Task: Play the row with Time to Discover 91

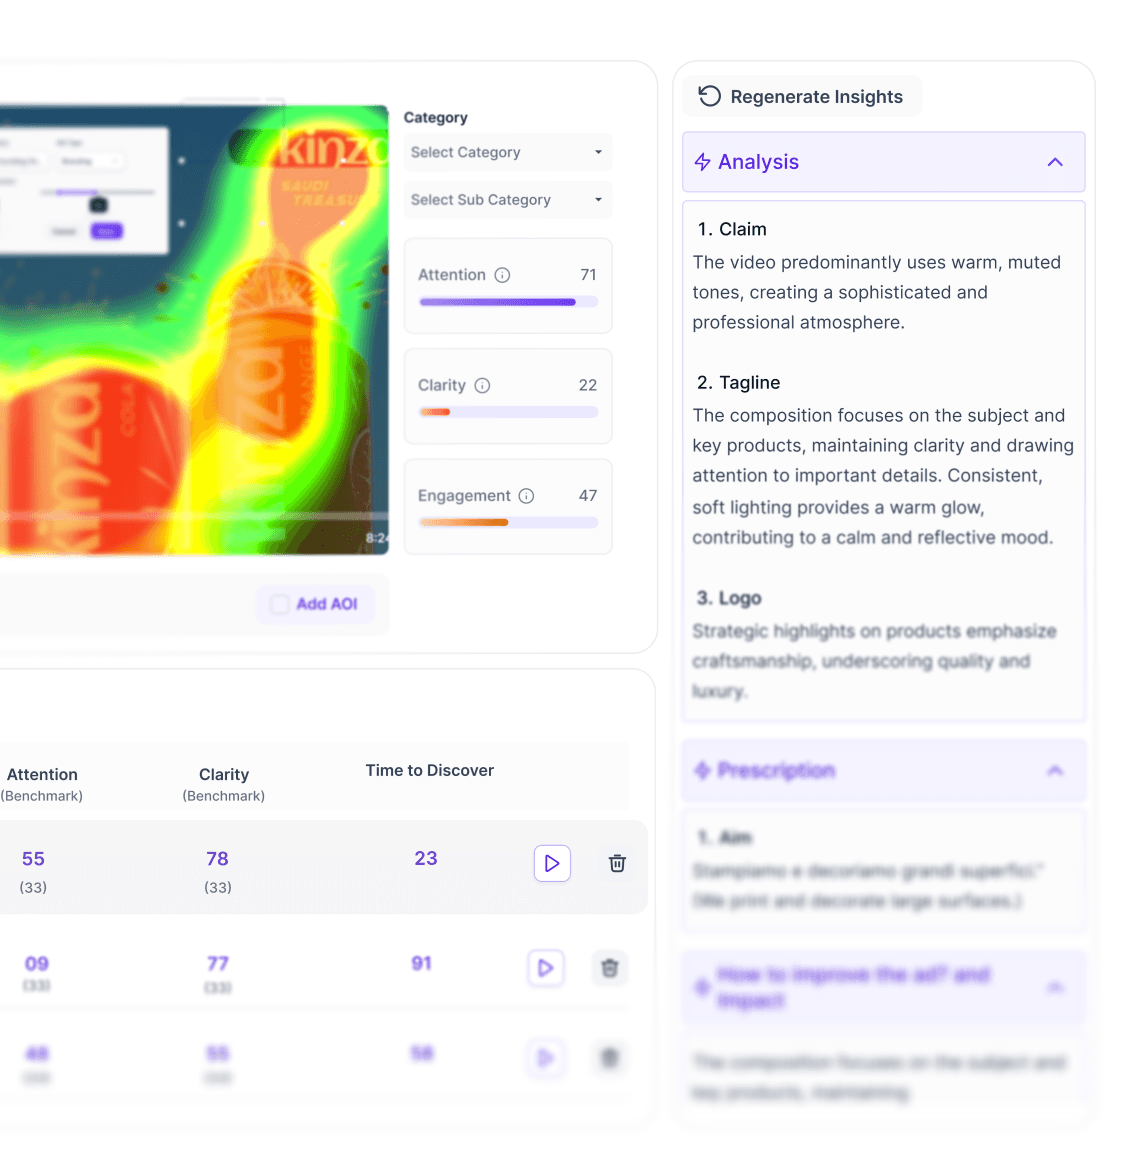Action: pyautogui.click(x=546, y=967)
